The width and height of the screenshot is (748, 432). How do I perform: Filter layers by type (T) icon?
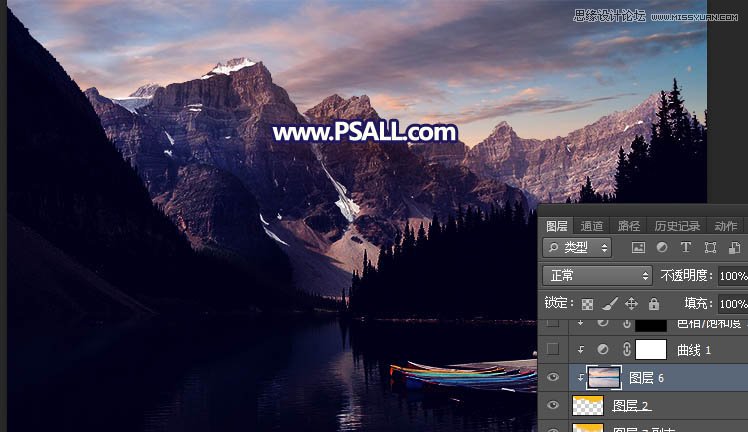(x=686, y=247)
